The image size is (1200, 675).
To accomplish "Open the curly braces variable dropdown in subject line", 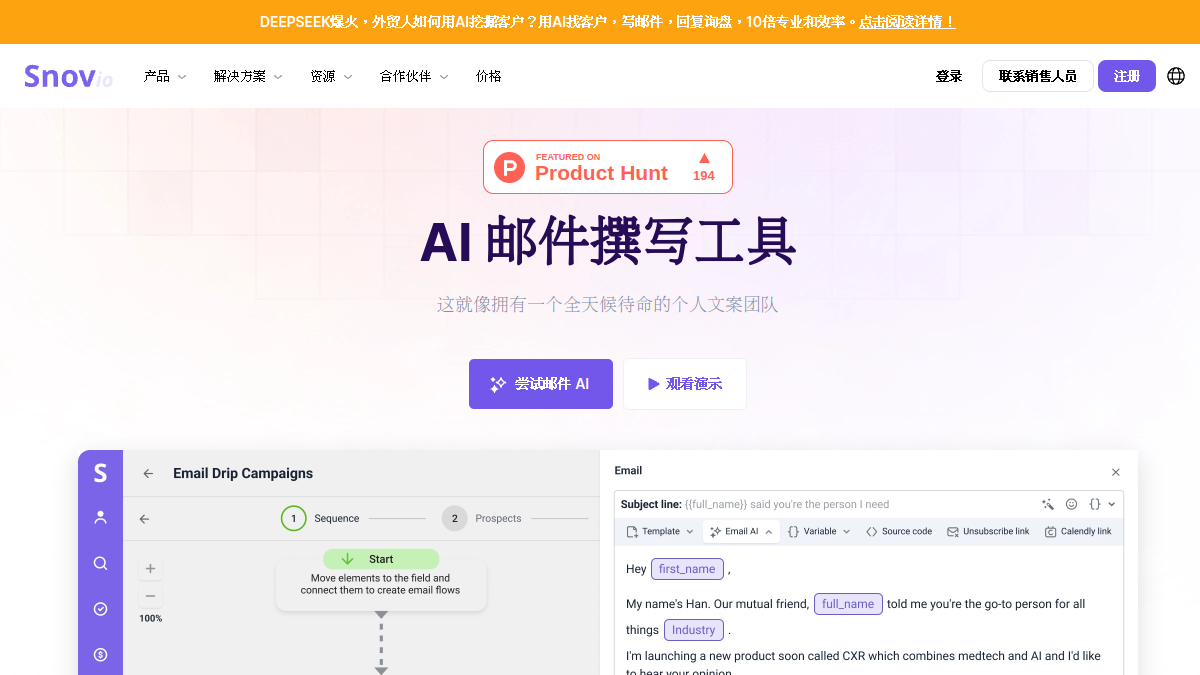I will [1101, 505].
